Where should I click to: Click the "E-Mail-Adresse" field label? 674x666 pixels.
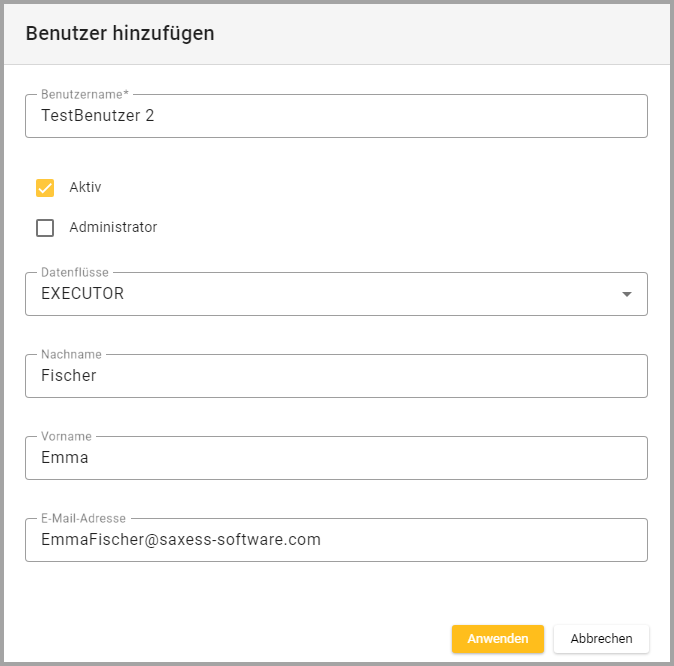pos(83,518)
